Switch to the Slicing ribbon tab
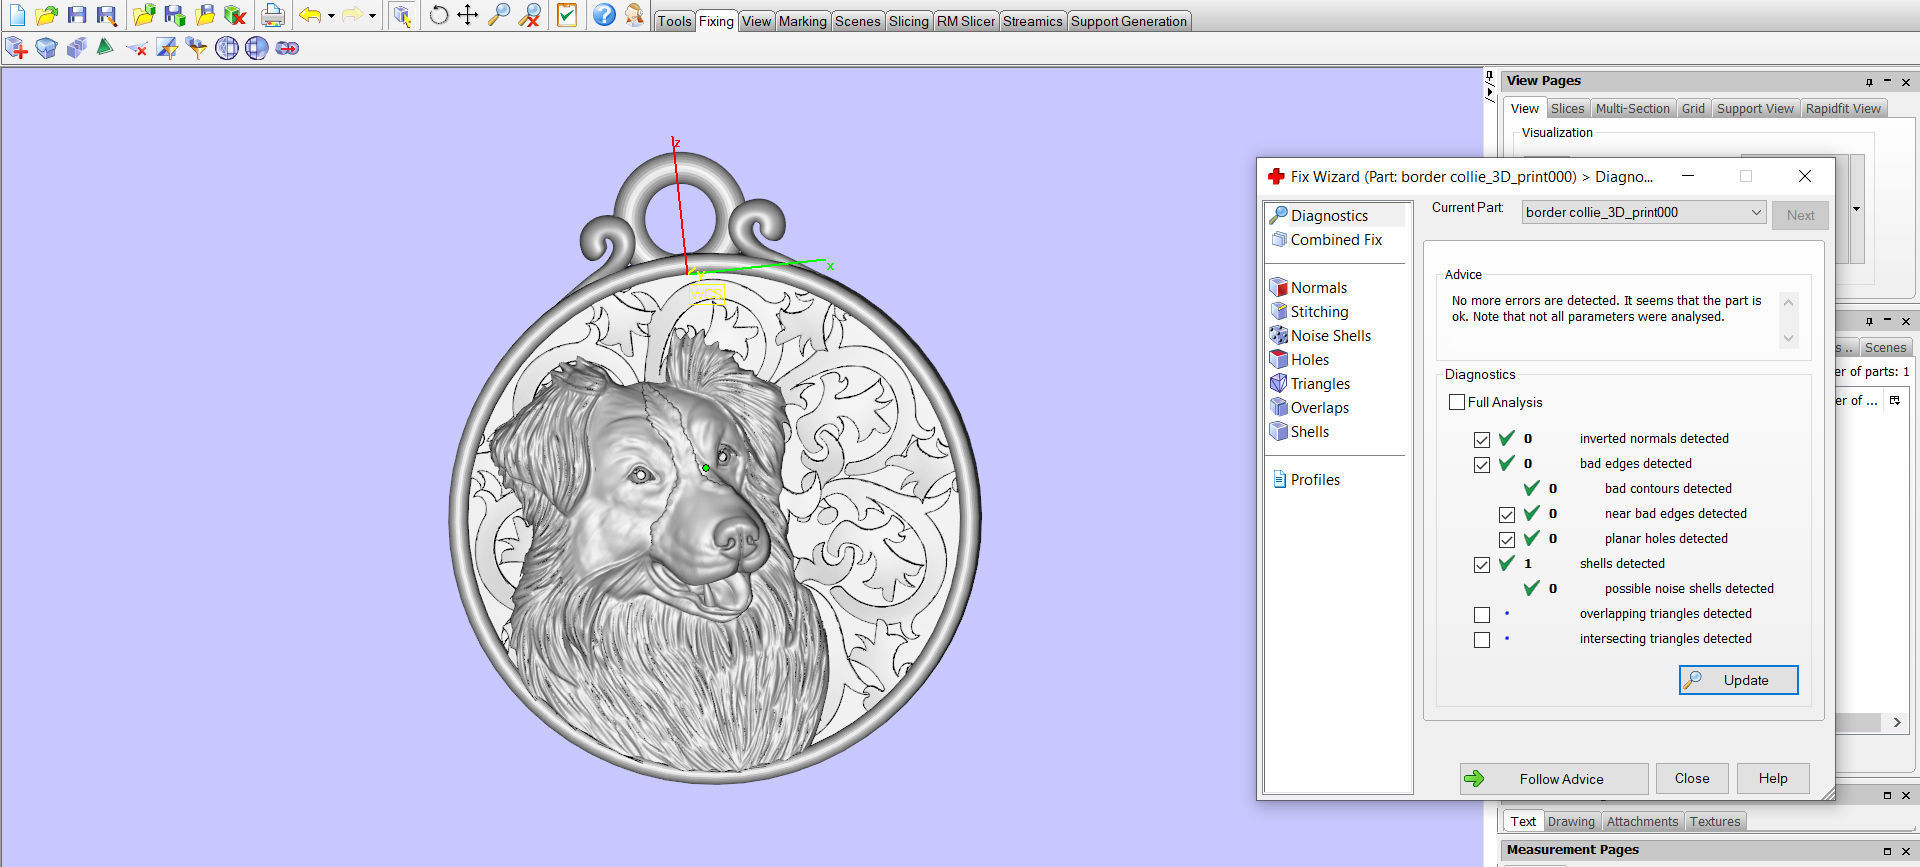Viewport: 1920px width, 867px height. tap(909, 21)
